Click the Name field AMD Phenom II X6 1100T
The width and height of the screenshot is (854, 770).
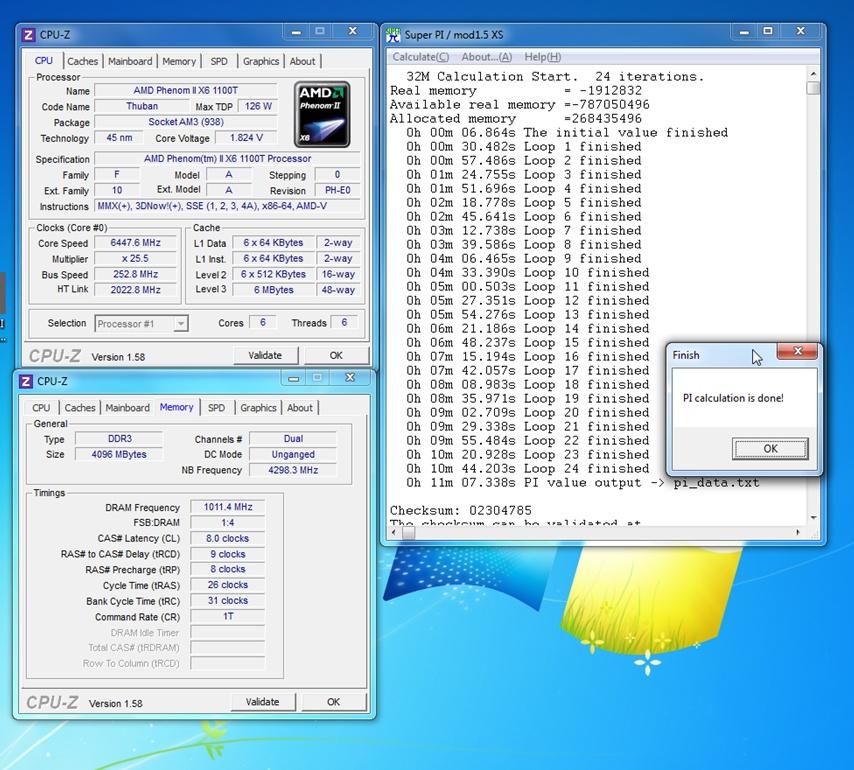[186, 90]
